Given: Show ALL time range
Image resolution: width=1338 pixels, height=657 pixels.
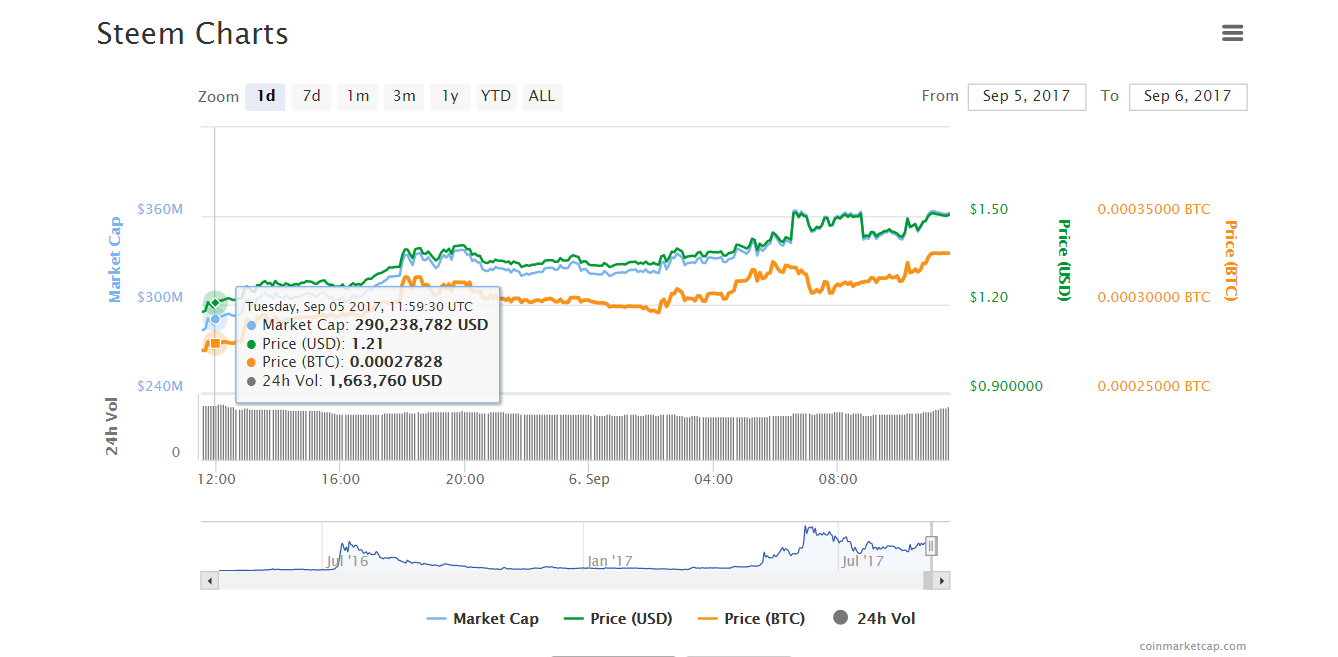Looking at the screenshot, I should point(542,96).
